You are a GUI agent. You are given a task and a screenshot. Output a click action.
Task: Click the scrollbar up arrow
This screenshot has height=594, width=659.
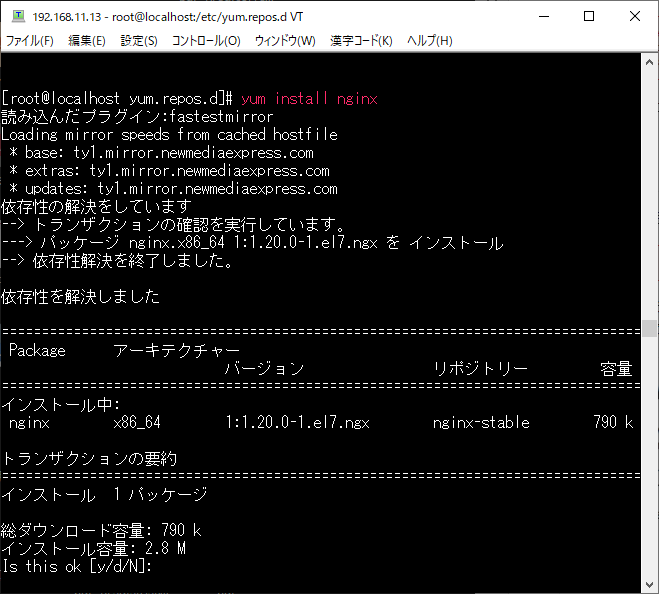coord(650,62)
